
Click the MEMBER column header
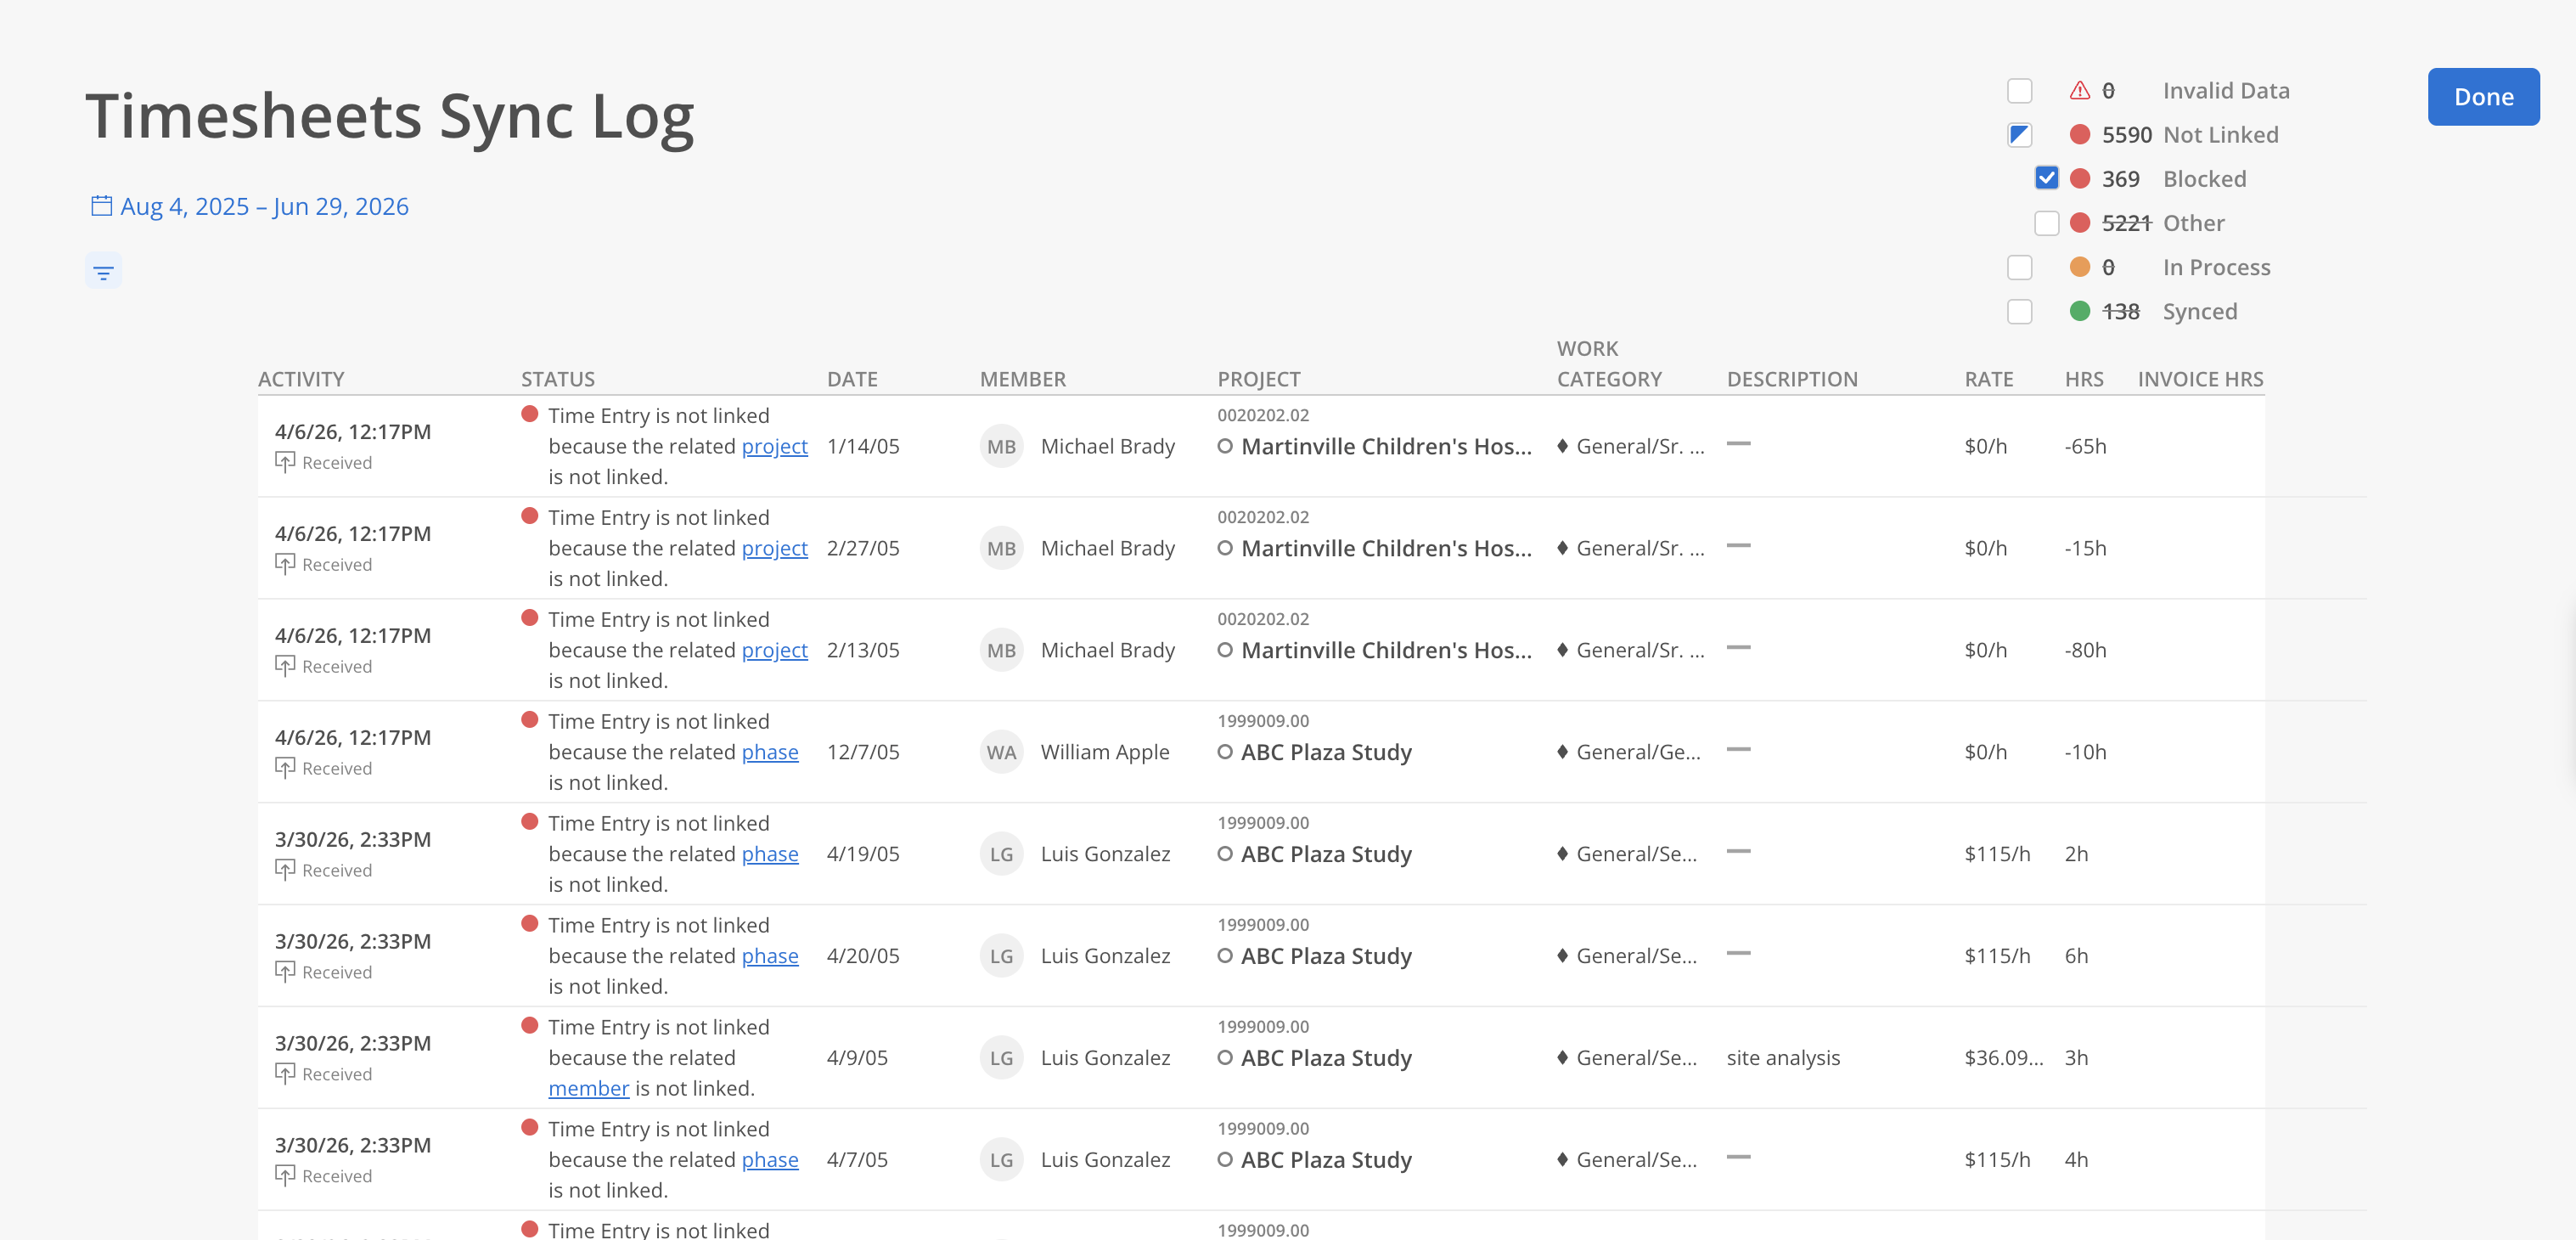[x=1023, y=379]
